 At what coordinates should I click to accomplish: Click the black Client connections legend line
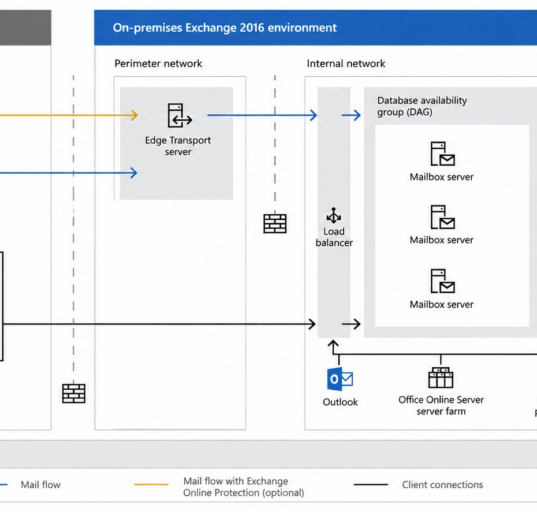(371, 485)
